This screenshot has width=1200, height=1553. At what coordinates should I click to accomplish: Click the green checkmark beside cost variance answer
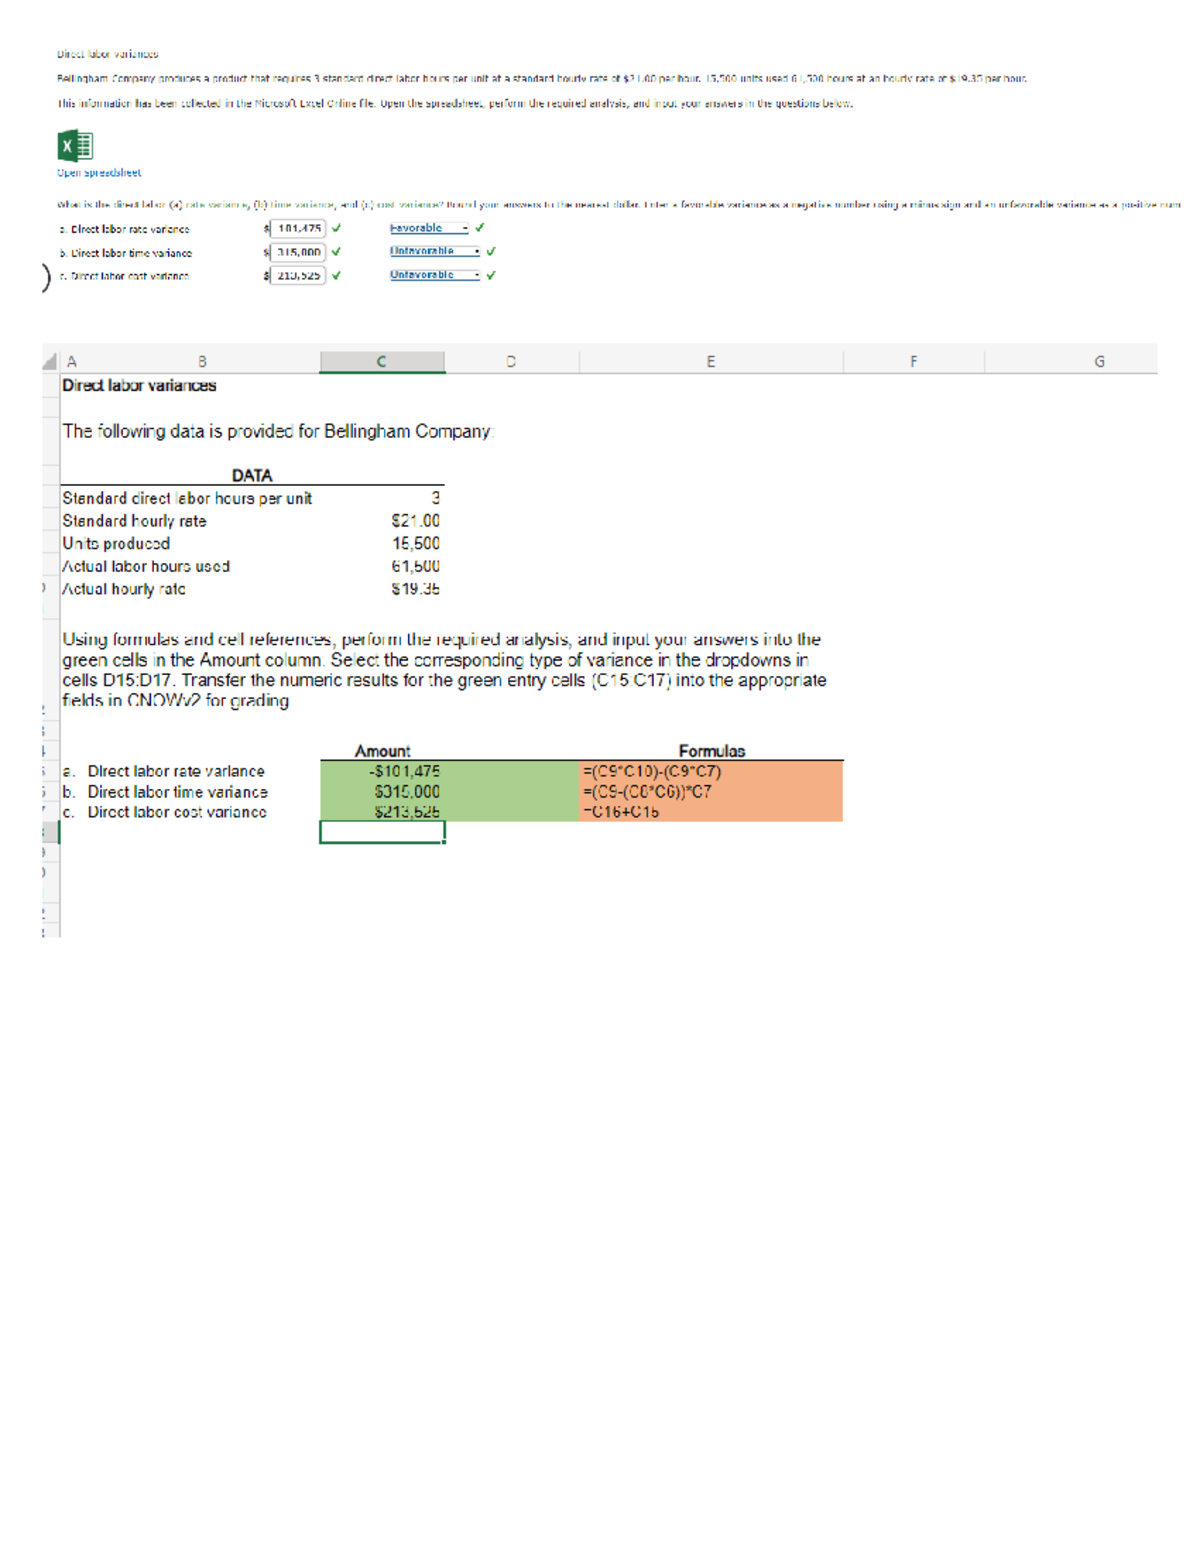tap(335, 274)
